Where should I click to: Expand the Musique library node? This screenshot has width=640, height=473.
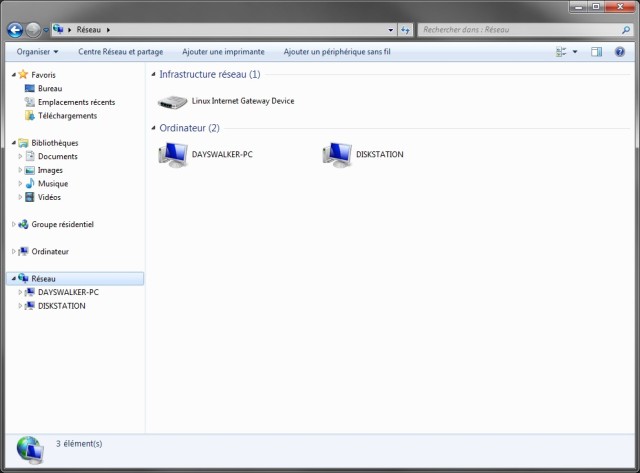tap(20, 184)
